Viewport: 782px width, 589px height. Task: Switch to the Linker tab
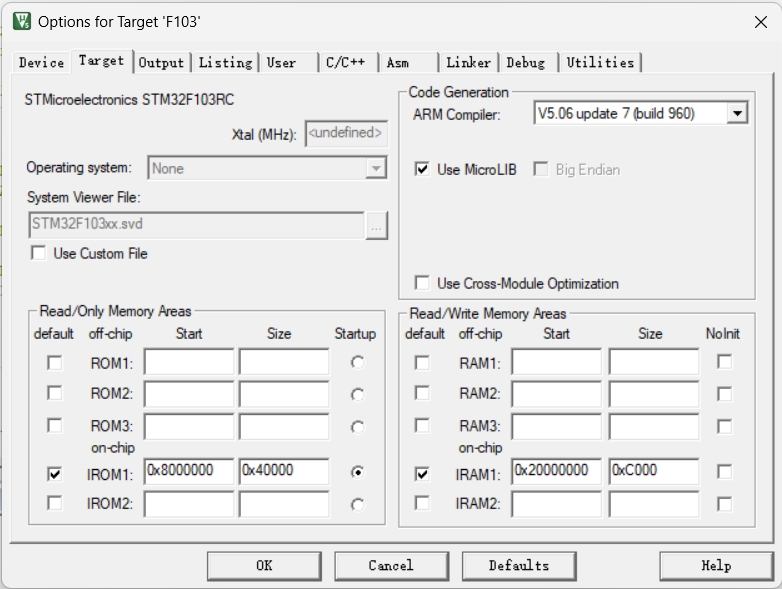(468, 63)
